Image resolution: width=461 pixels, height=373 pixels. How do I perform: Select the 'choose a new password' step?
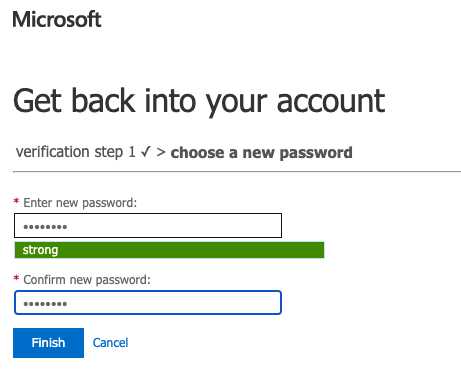[x=261, y=153]
